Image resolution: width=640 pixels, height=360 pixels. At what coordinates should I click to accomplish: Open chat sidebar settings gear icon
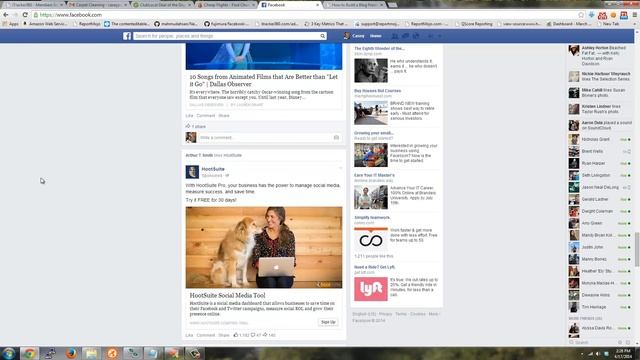[620, 342]
